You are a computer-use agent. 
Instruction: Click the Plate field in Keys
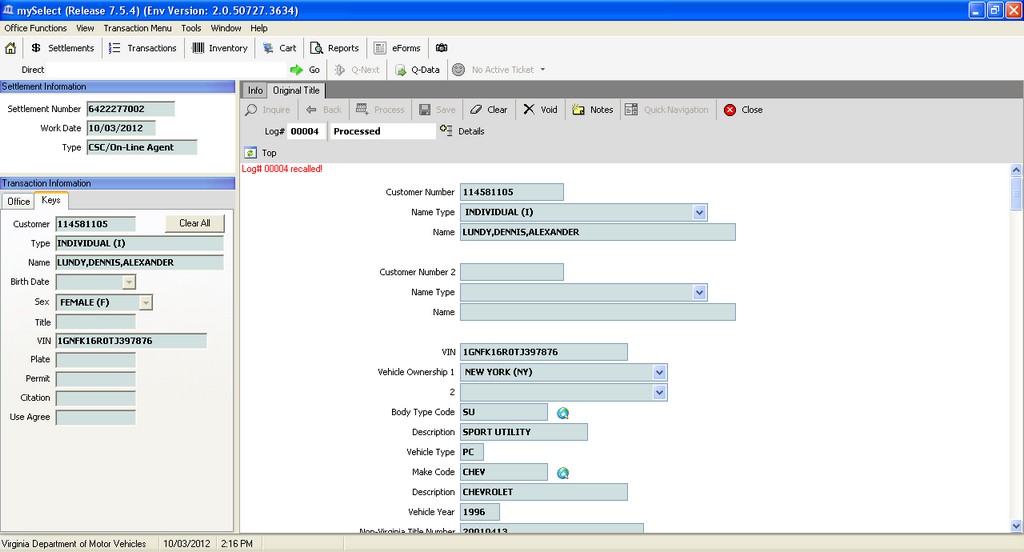coord(95,360)
